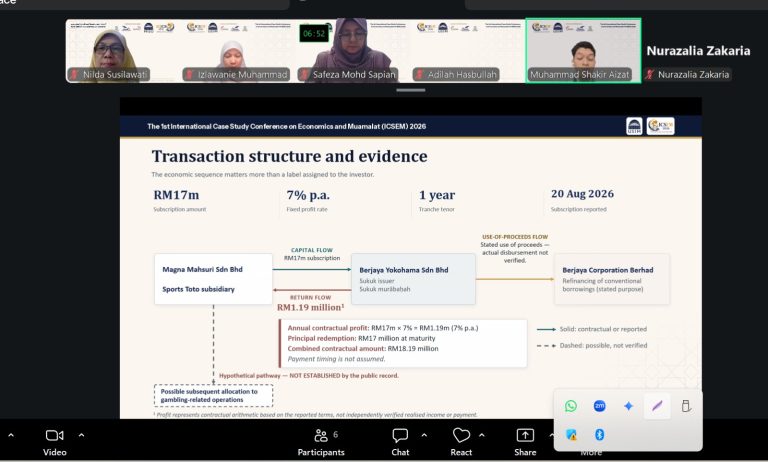The image size is (768, 462).
Task: Click the '1 year' tranche tenor
Action: (x=437, y=195)
